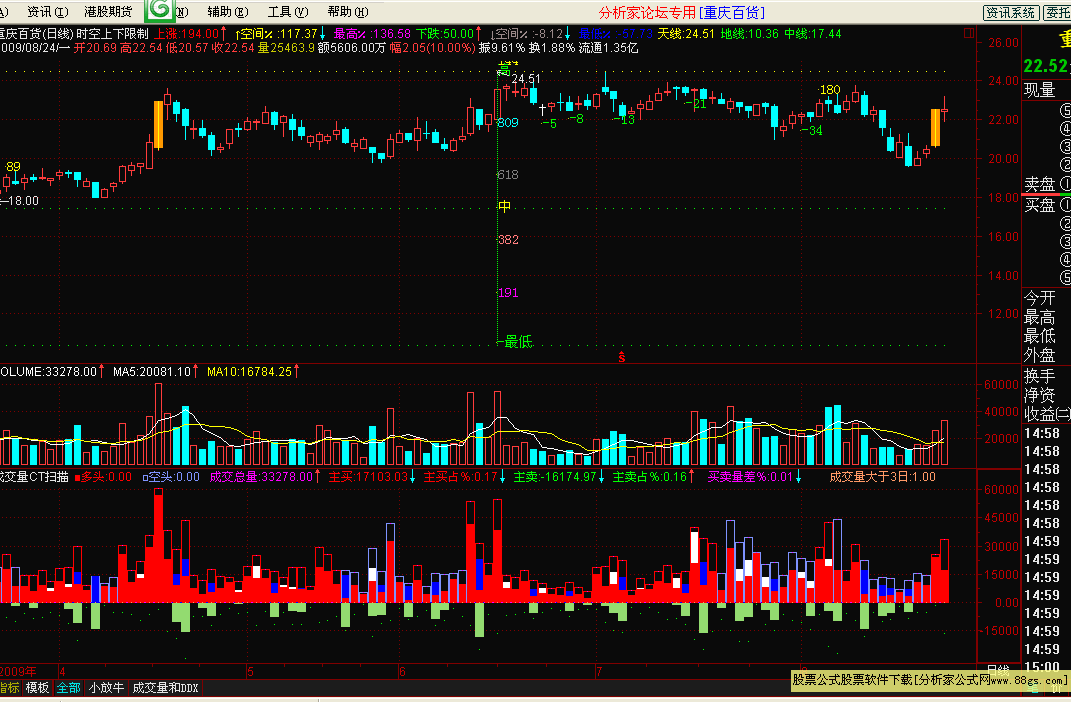The height and width of the screenshot is (702, 1071).
Task: Click the 18.00 low price label on the chart
Action: click(23, 201)
